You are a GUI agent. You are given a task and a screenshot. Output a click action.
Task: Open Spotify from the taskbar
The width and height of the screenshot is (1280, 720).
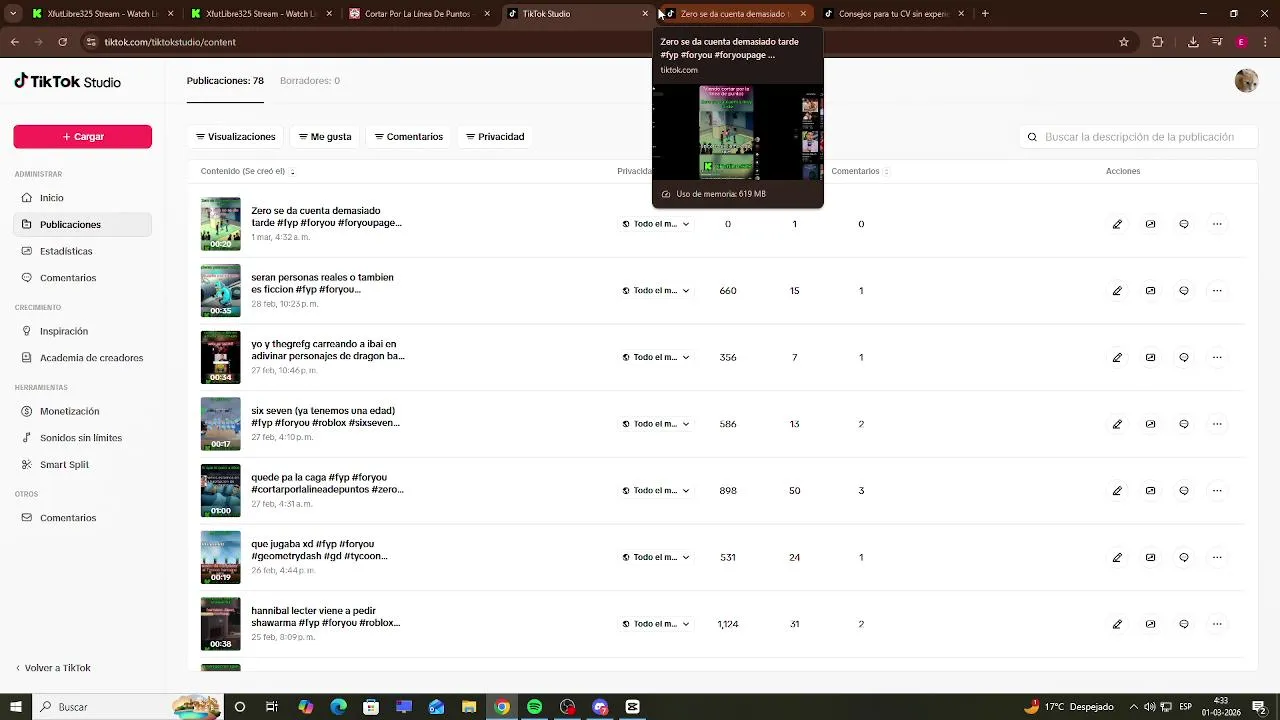tap(535, 707)
